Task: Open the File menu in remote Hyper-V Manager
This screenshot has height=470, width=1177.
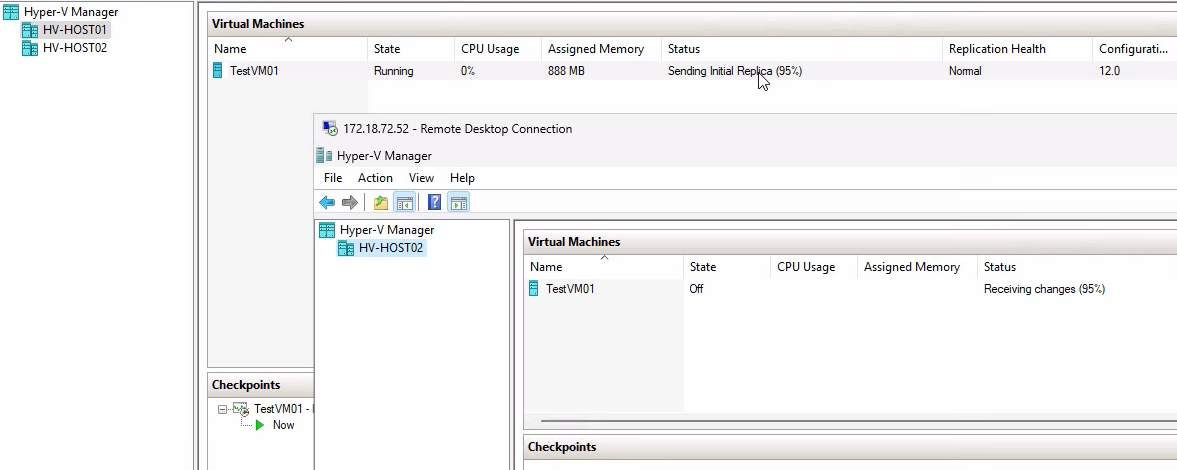Action: pos(333,178)
